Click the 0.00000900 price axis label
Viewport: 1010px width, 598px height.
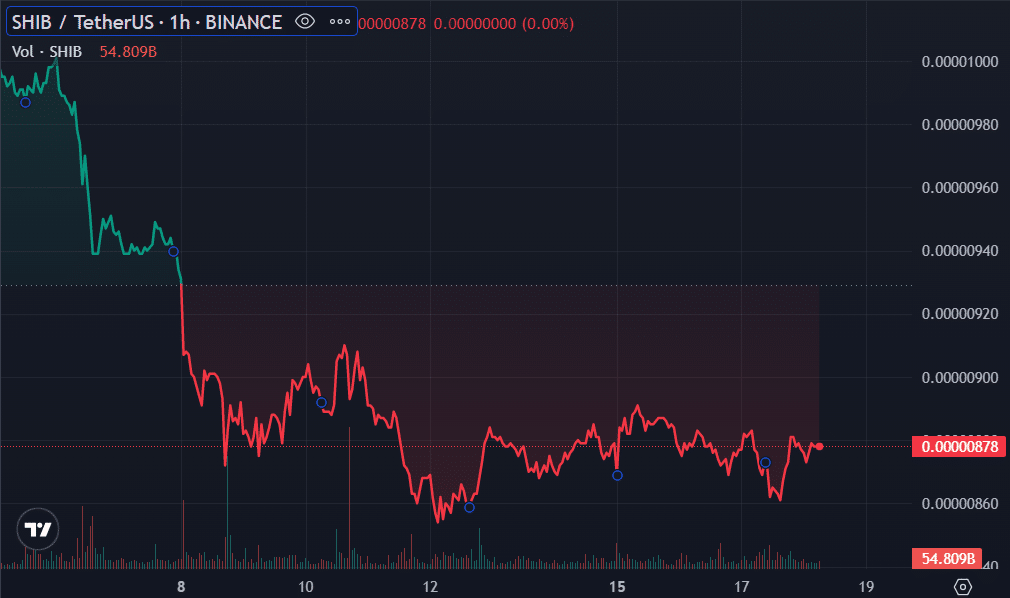960,377
